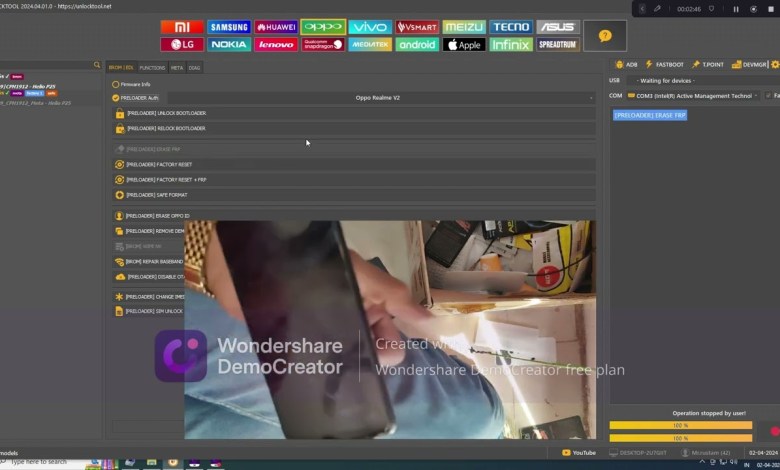Select the Android brand logo

417,45
